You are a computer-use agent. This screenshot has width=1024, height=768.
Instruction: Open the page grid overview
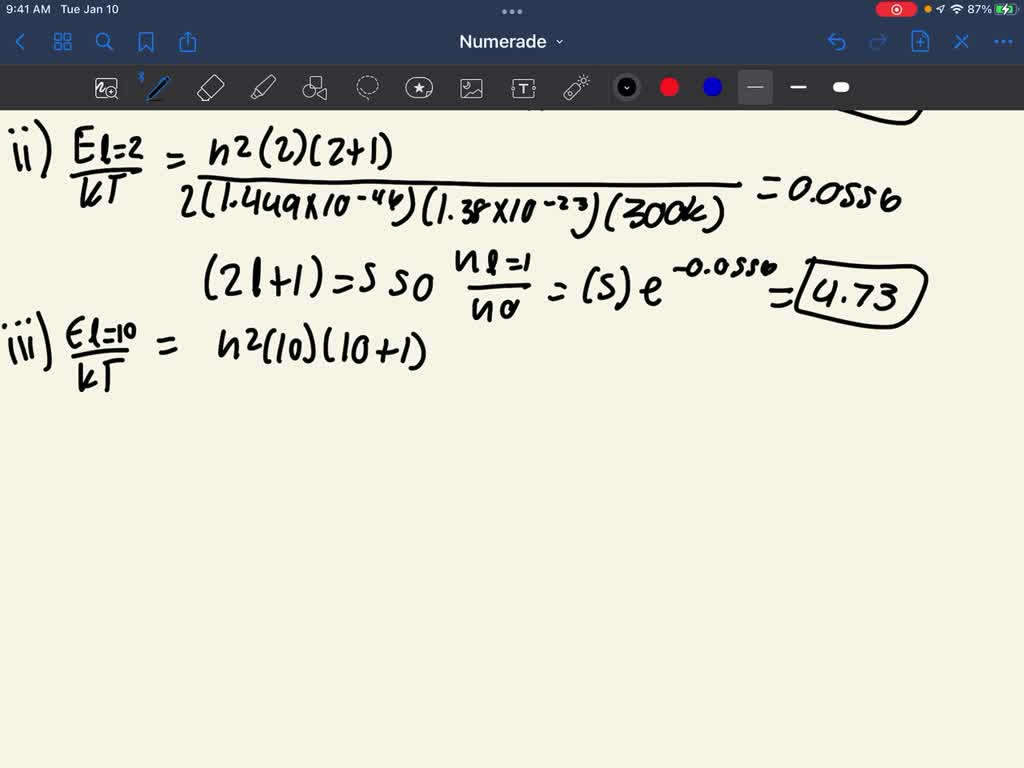[62, 42]
